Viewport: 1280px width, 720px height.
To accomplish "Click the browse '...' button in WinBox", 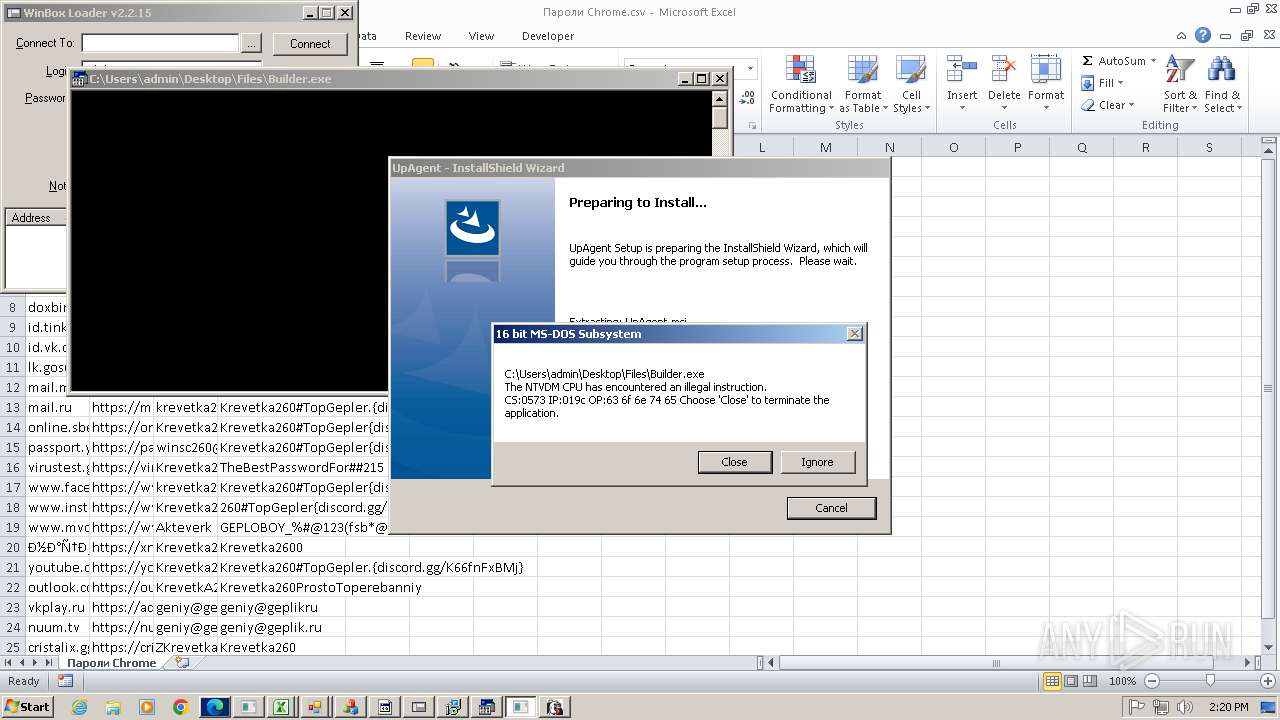I will tap(251, 44).
